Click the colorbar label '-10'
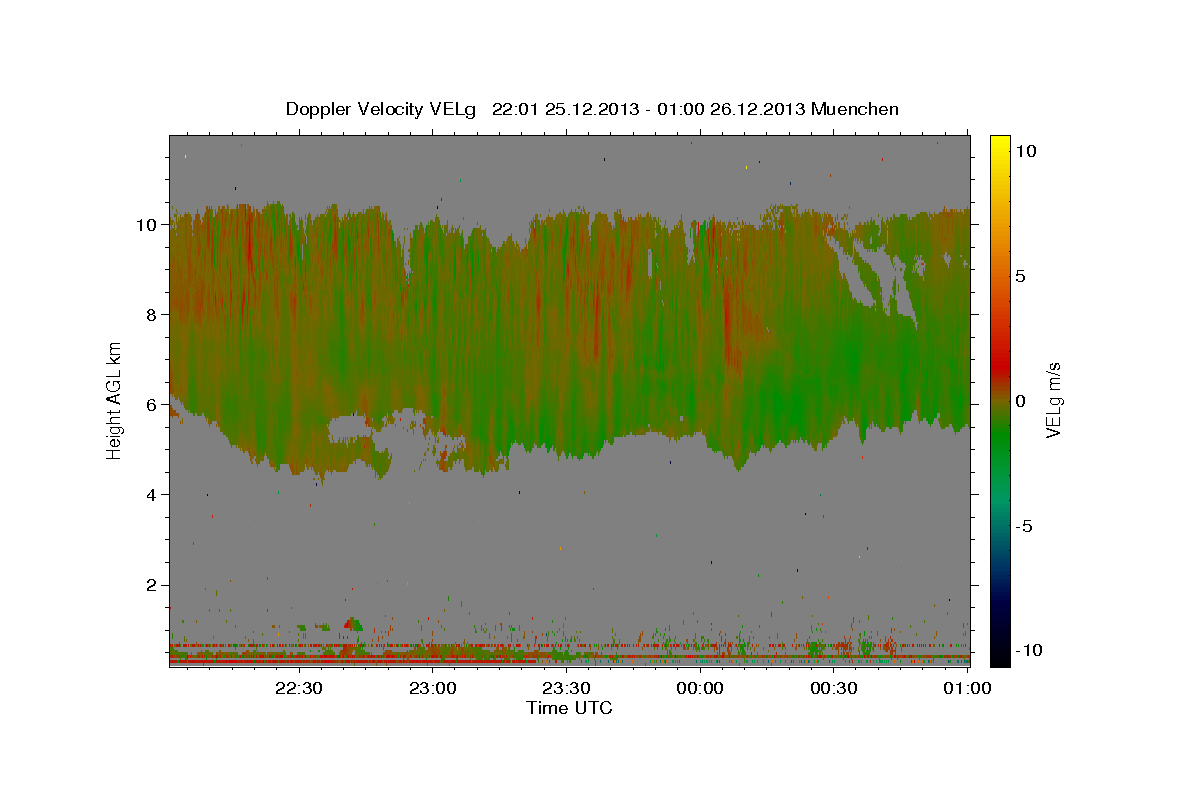Viewport: 1200px width, 800px height. [x=1031, y=651]
